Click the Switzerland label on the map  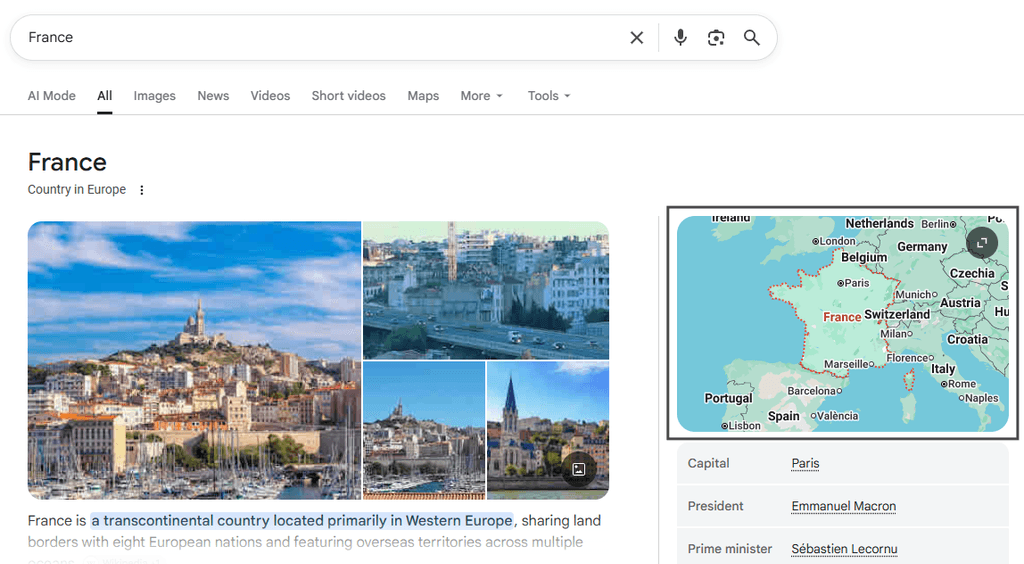(x=897, y=315)
